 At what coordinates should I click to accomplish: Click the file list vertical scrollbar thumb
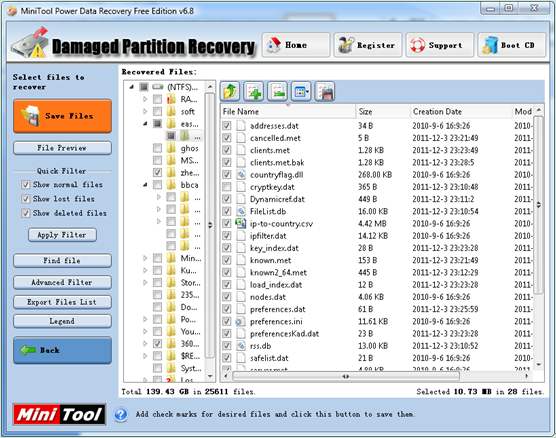point(539,205)
